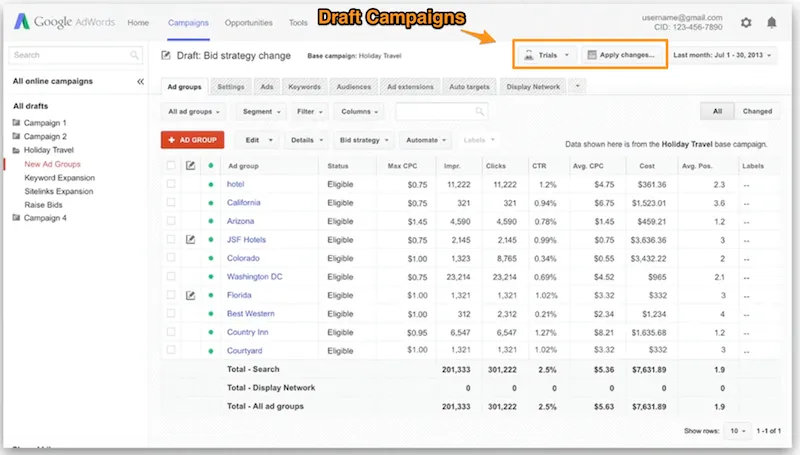This screenshot has width=800, height=455.
Task: Open the Last month date range dropdown
Action: [722, 55]
